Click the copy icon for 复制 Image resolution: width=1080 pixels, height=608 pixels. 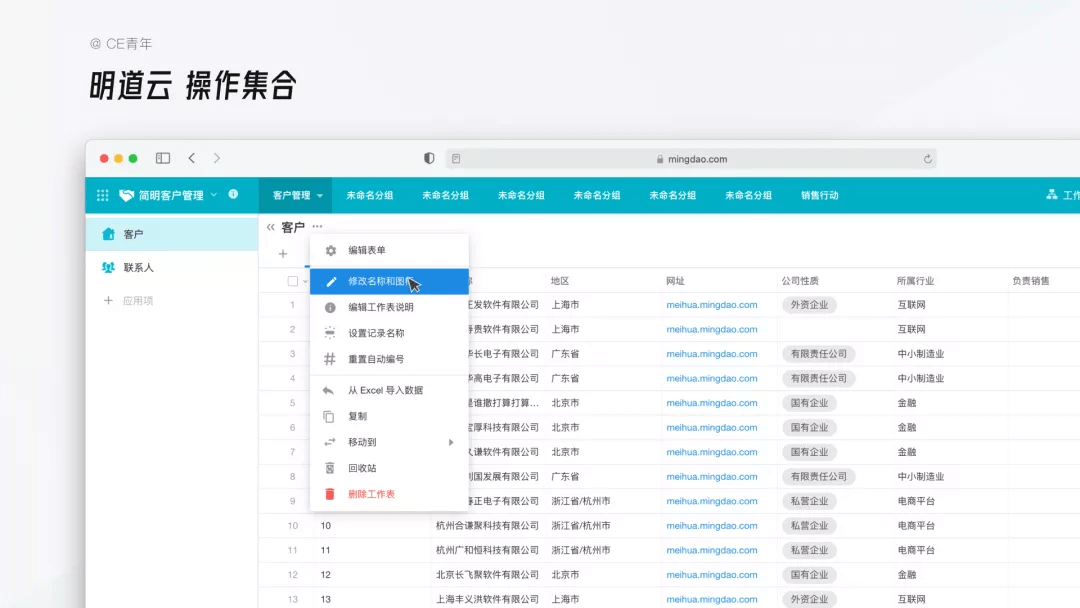(329, 417)
